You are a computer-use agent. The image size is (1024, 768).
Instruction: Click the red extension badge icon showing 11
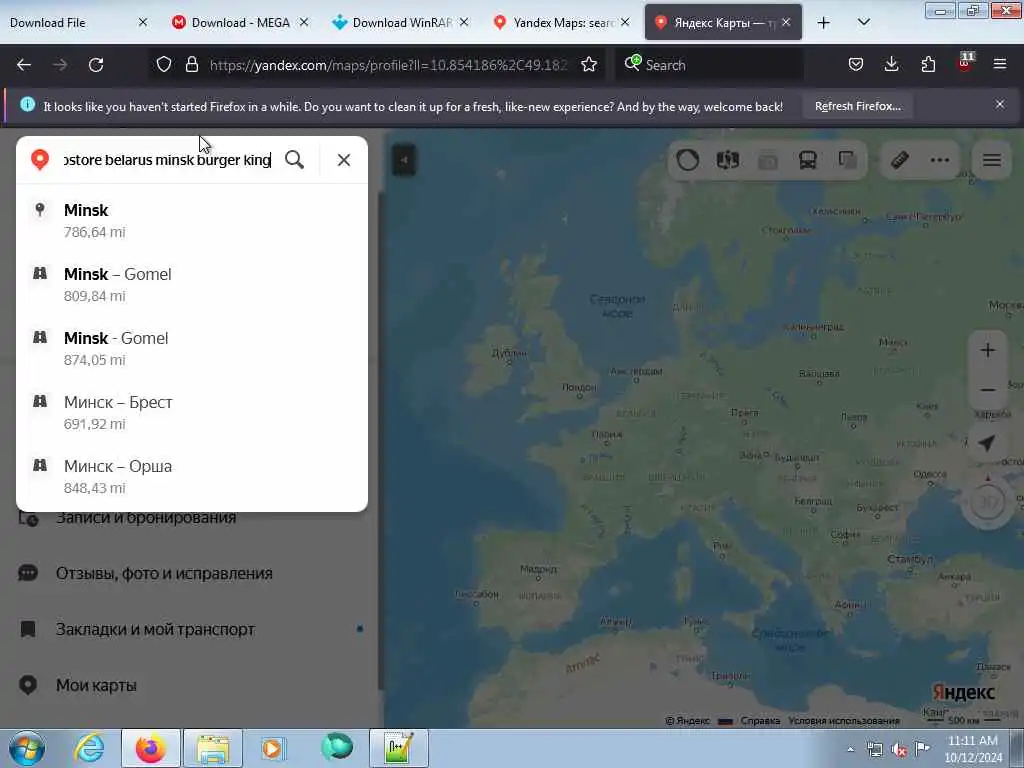tap(965, 63)
